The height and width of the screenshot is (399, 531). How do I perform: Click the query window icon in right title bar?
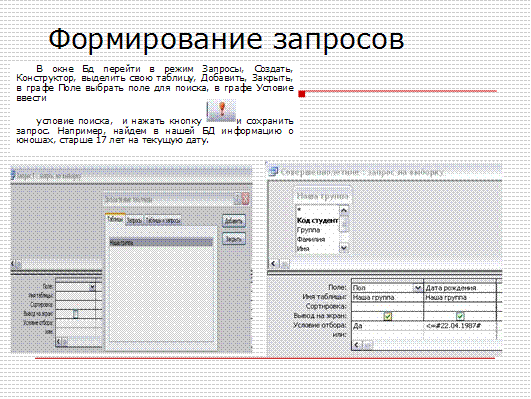coord(273,172)
